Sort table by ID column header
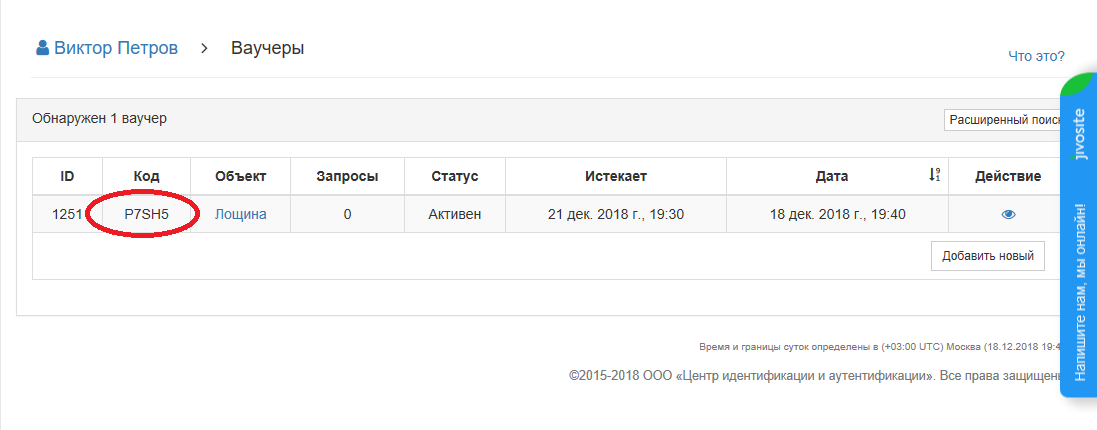This screenshot has height=430, width=1097. [67, 176]
